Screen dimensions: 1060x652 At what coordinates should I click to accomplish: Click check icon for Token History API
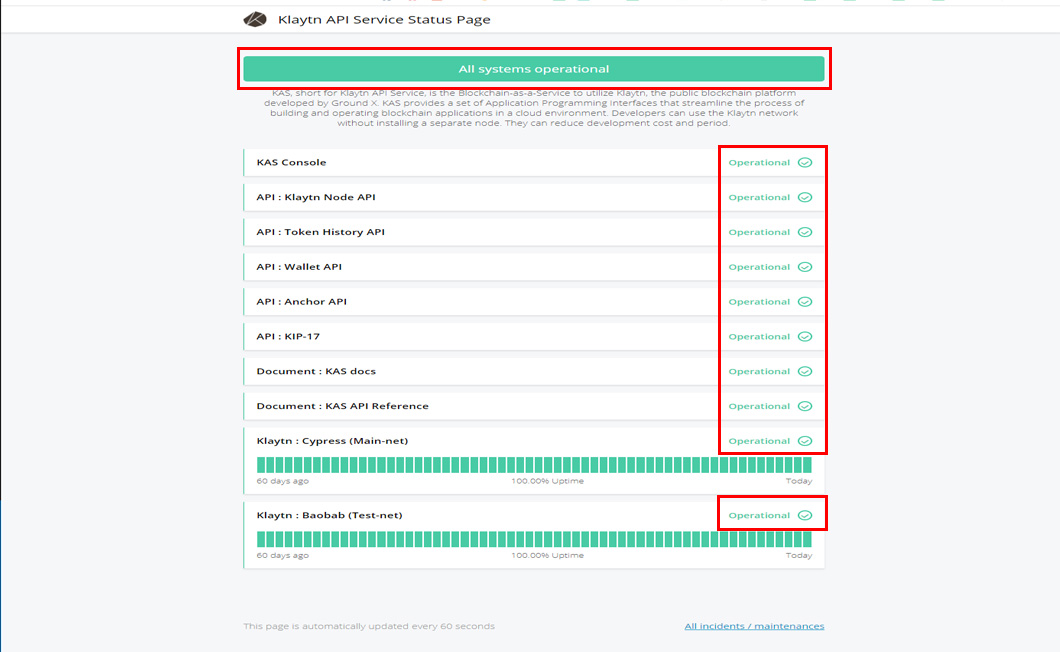[804, 232]
